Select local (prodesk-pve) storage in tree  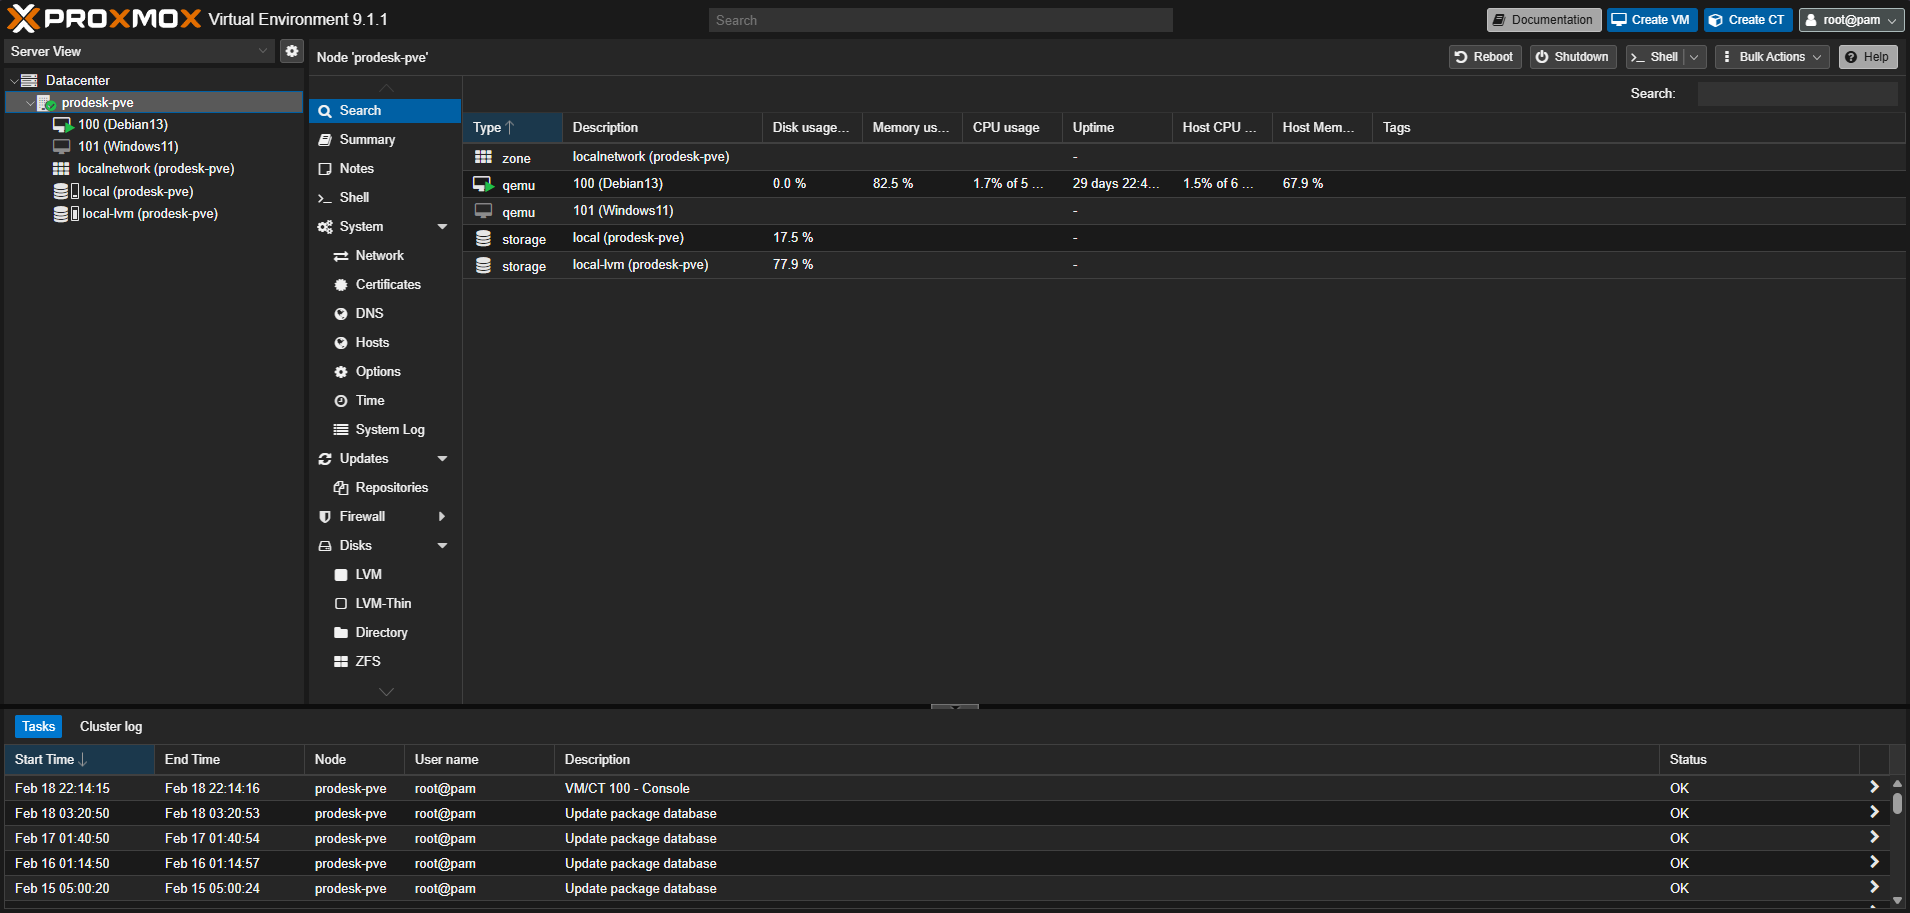pyautogui.click(x=138, y=191)
